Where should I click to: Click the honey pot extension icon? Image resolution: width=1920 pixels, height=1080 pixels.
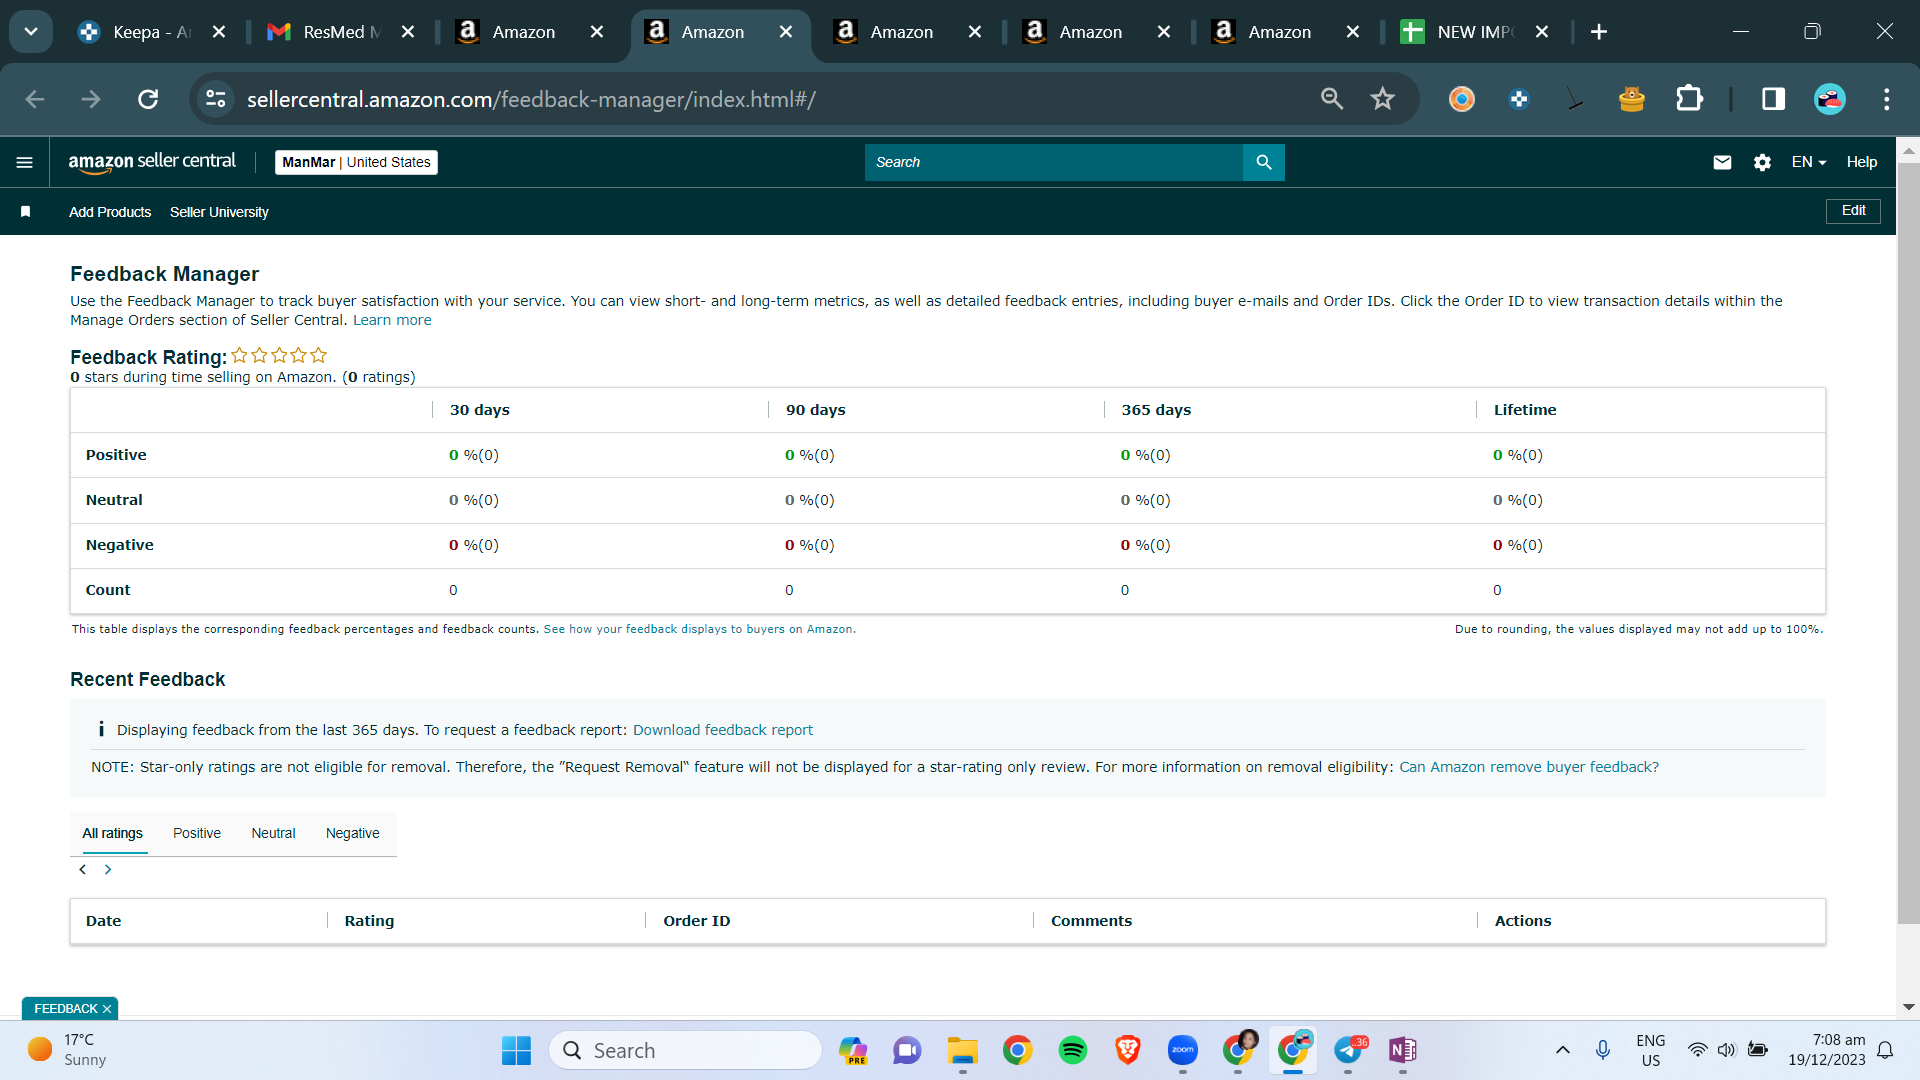coord(1632,99)
